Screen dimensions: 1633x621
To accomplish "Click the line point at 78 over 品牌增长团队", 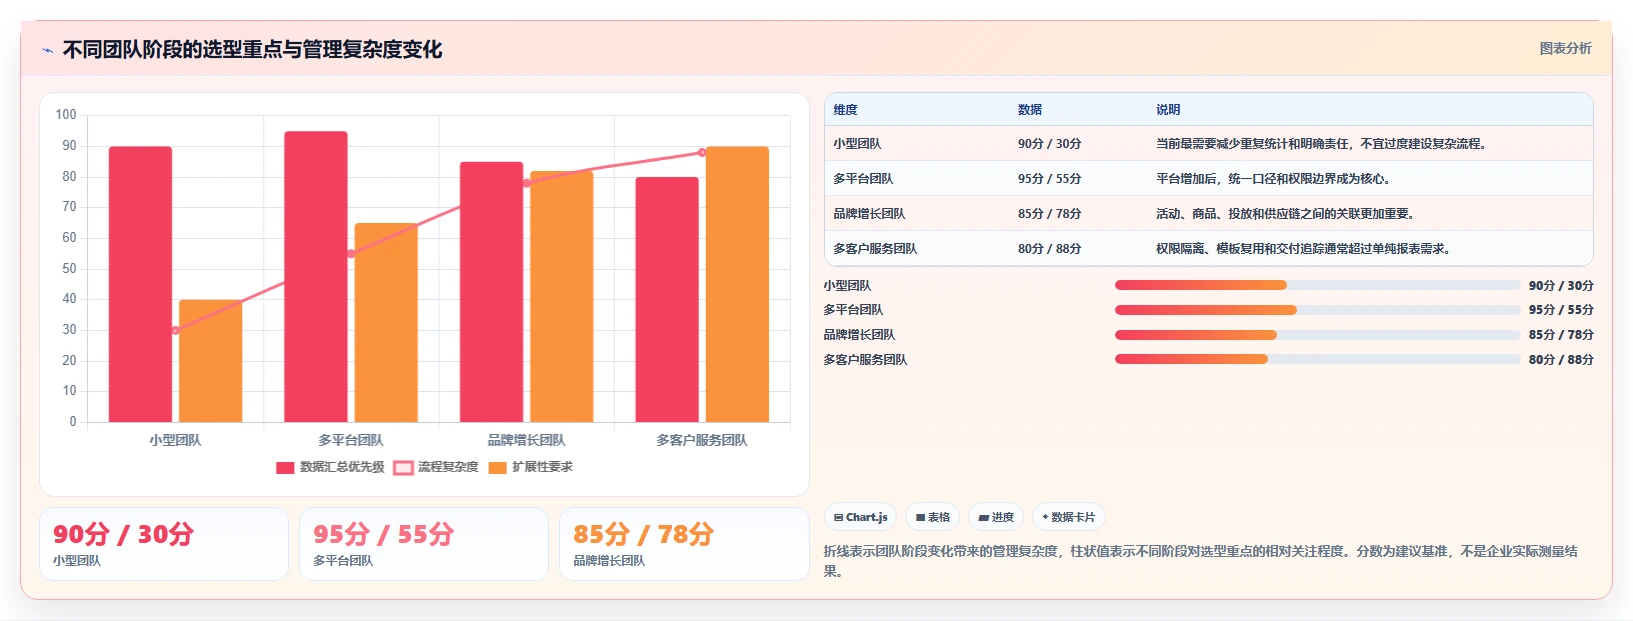I will click(x=526, y=183).
